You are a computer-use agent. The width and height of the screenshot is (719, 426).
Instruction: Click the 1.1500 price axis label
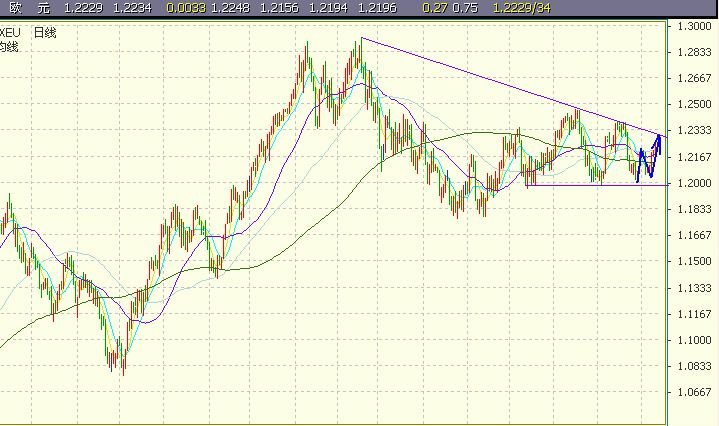[694, 261]
